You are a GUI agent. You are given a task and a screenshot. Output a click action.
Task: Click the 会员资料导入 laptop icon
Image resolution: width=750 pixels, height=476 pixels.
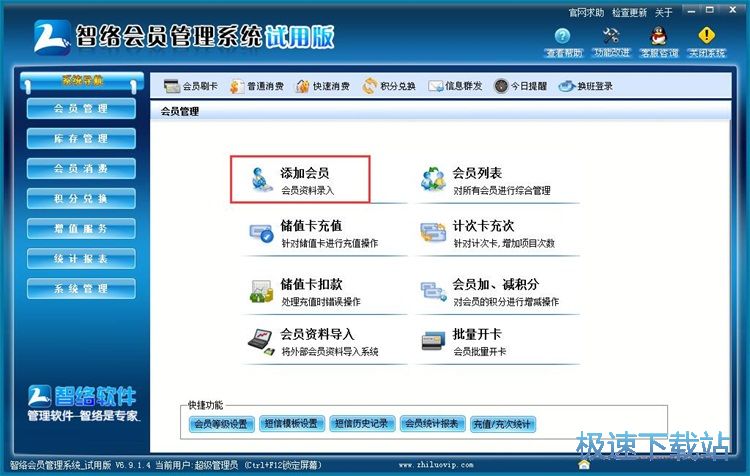tap(261, 342)
